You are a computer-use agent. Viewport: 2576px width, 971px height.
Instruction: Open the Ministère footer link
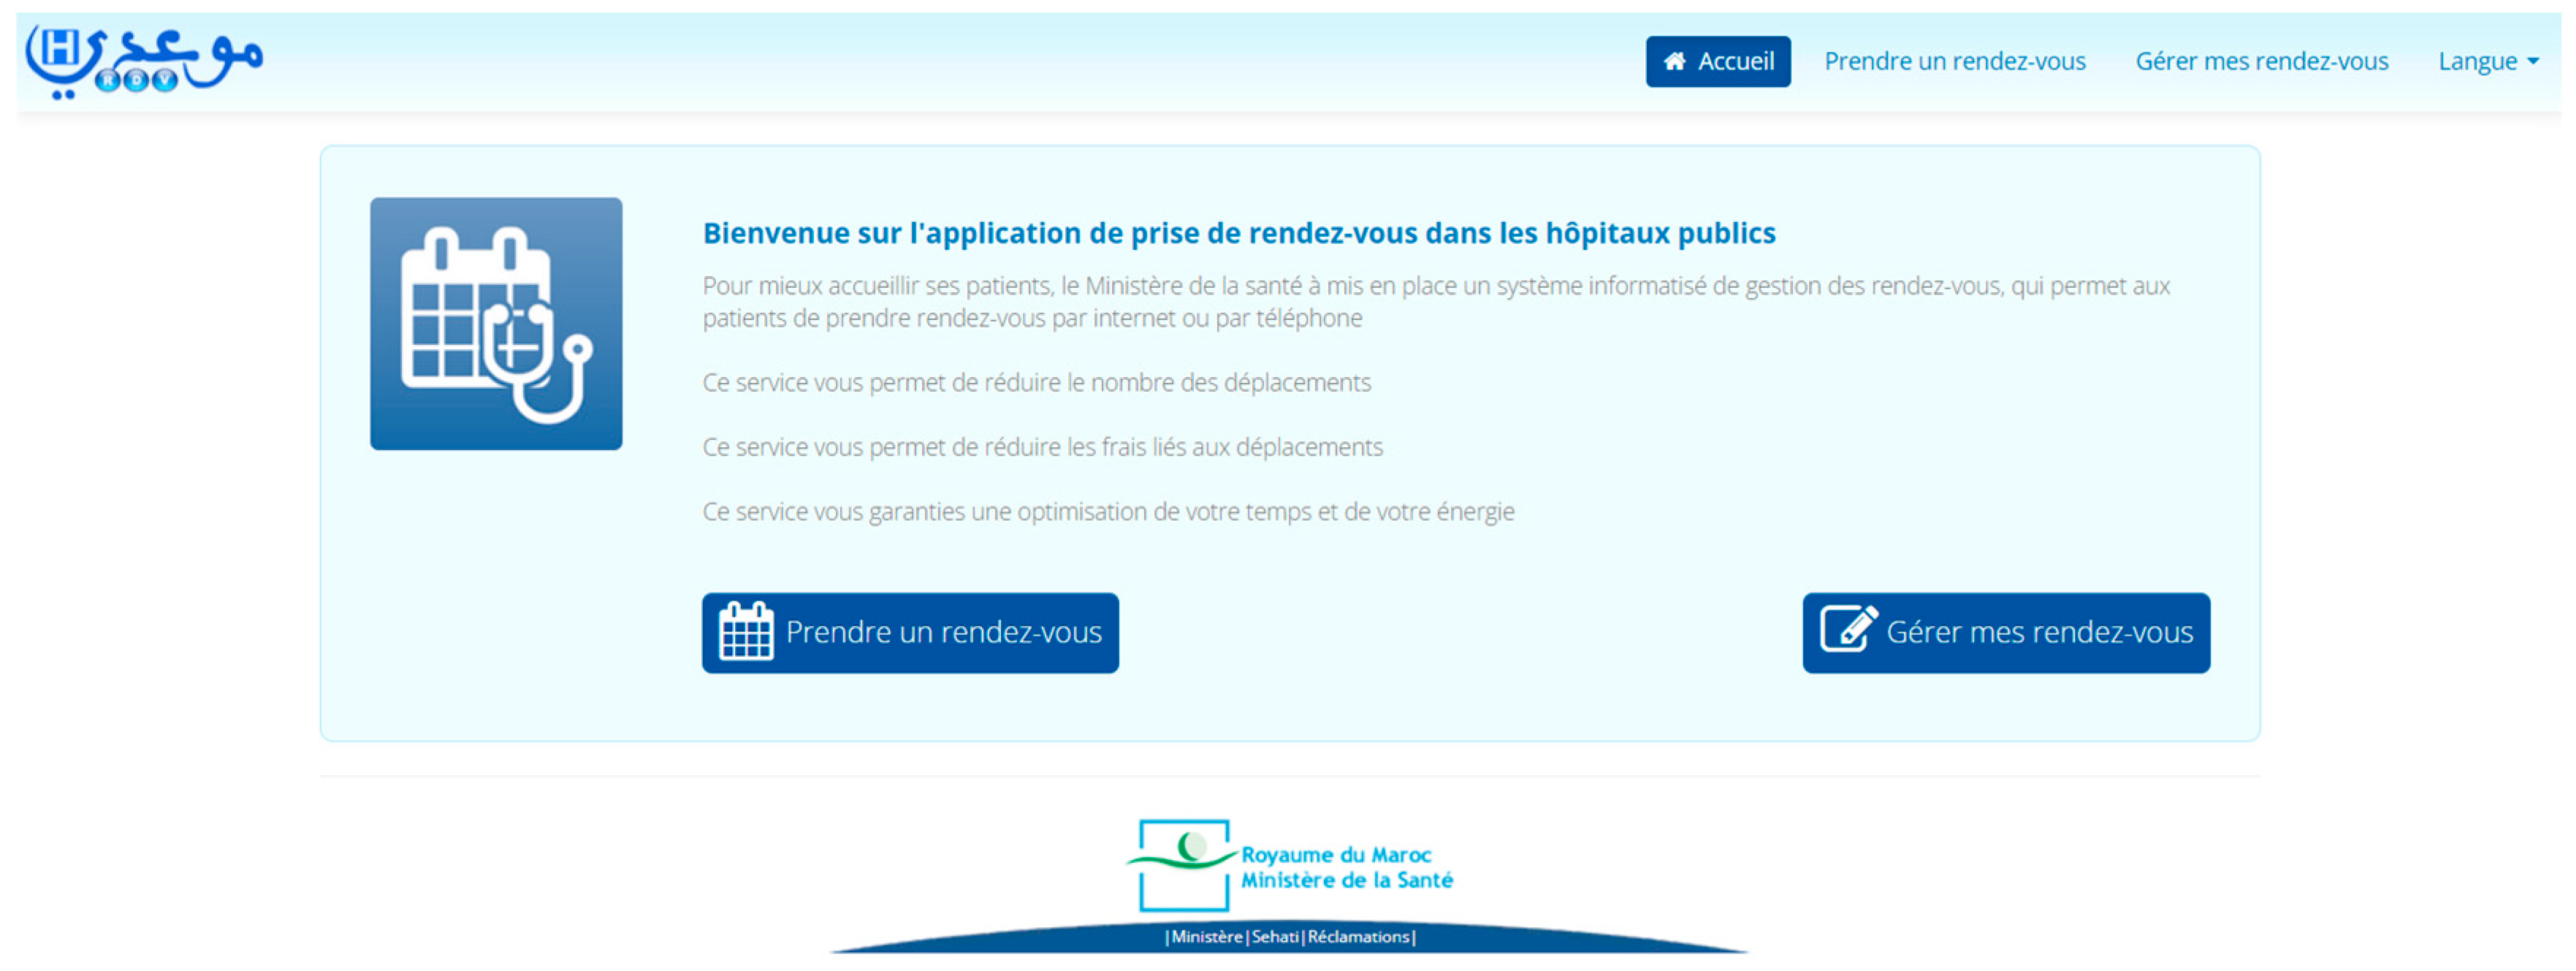(x=1207, y=937)
